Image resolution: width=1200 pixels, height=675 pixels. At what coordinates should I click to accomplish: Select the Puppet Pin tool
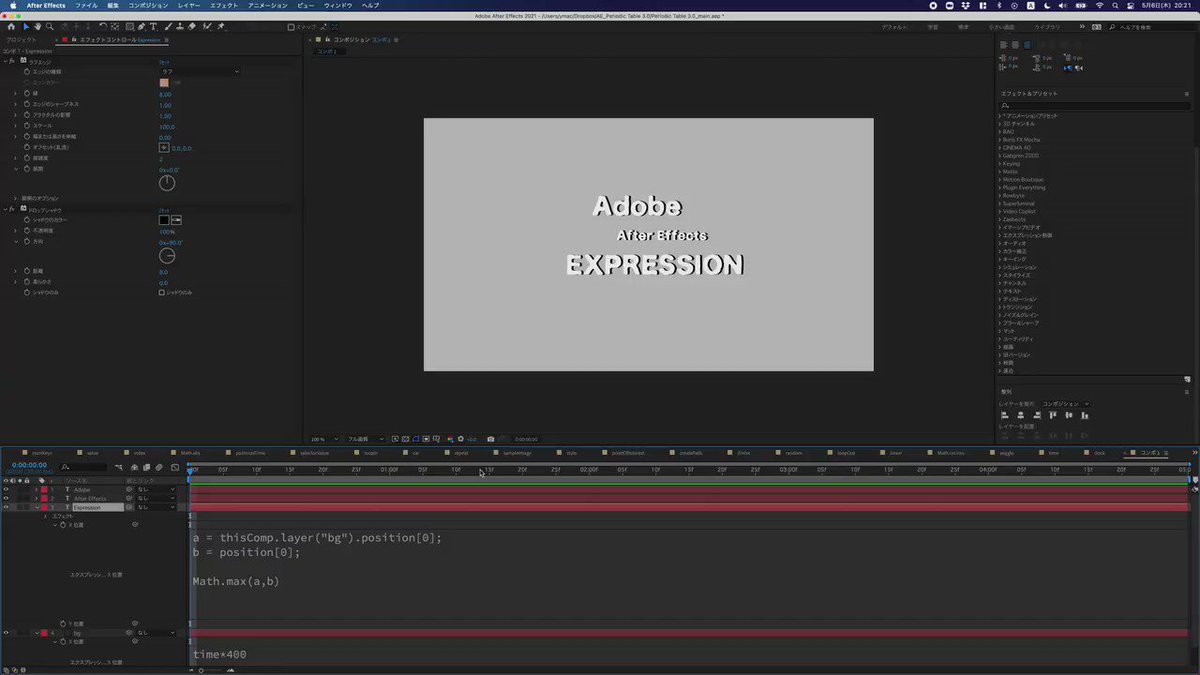coord(220,26)
